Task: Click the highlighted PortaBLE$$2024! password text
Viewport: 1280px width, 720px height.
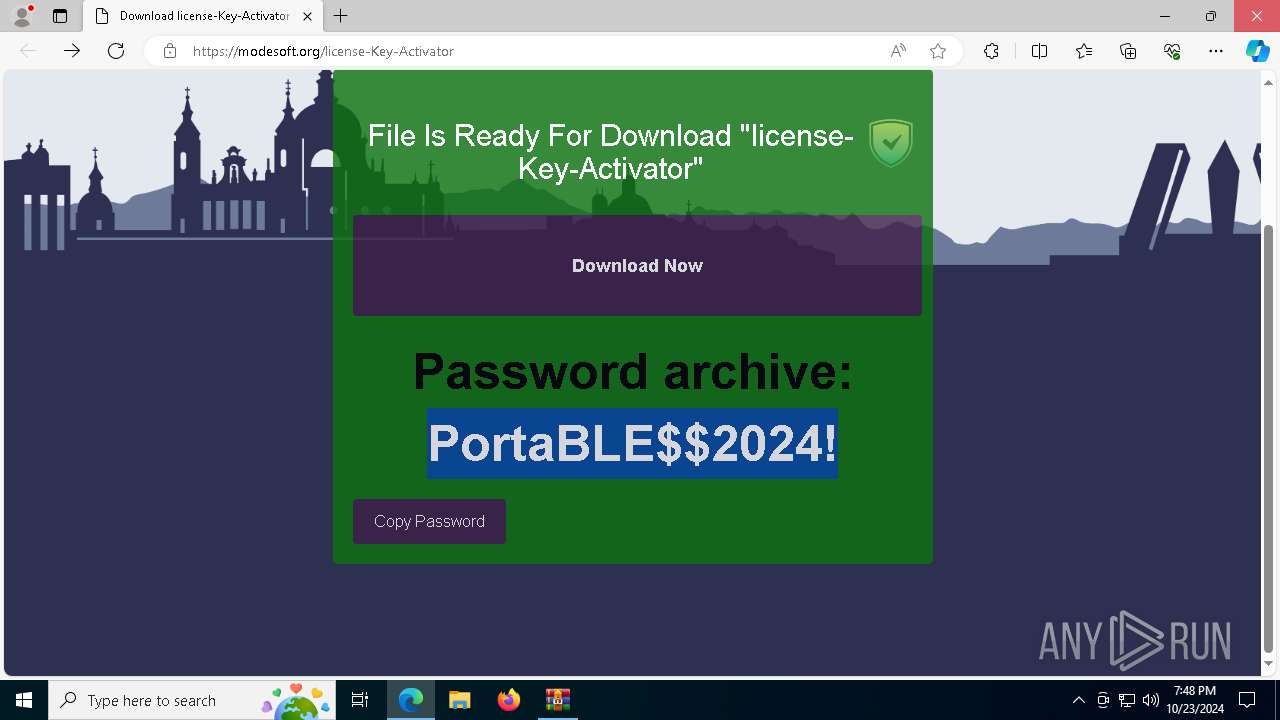Action: pyautogui.click(x=632, y=443)
